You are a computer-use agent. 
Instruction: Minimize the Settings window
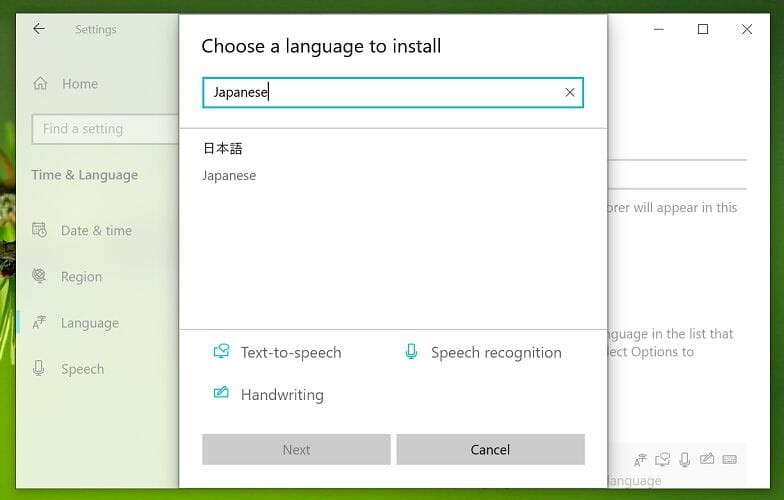click(x=659, y=29)
